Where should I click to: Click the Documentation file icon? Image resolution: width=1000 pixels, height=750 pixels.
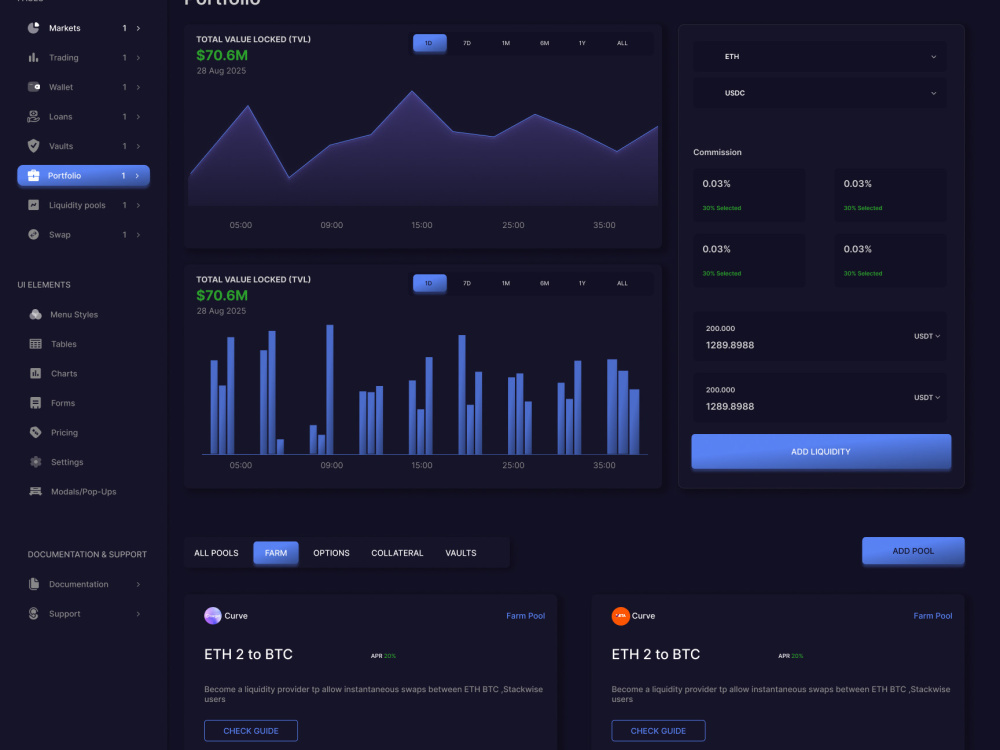pyautogui.click(x=34, y=584)
